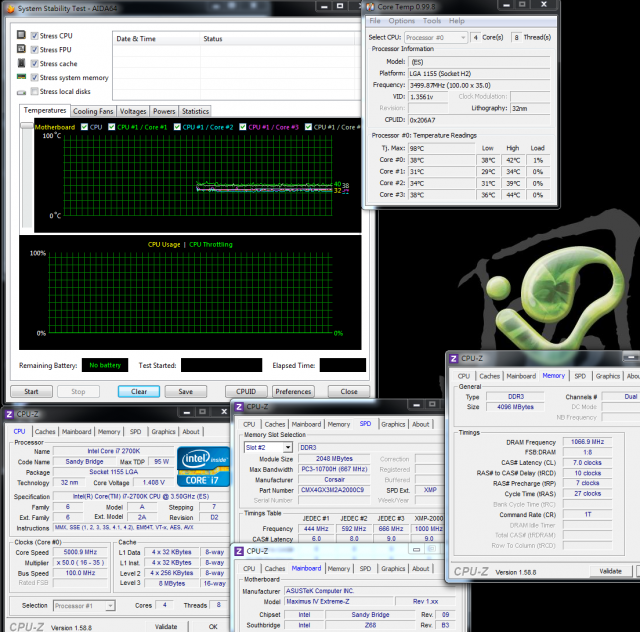Image resolution: width=640 pixels, height=632 pixels.
Task: Click the Z icon of the CPU-Z Mainboard window
Action: pyautogui.click(x=239, y=551)
